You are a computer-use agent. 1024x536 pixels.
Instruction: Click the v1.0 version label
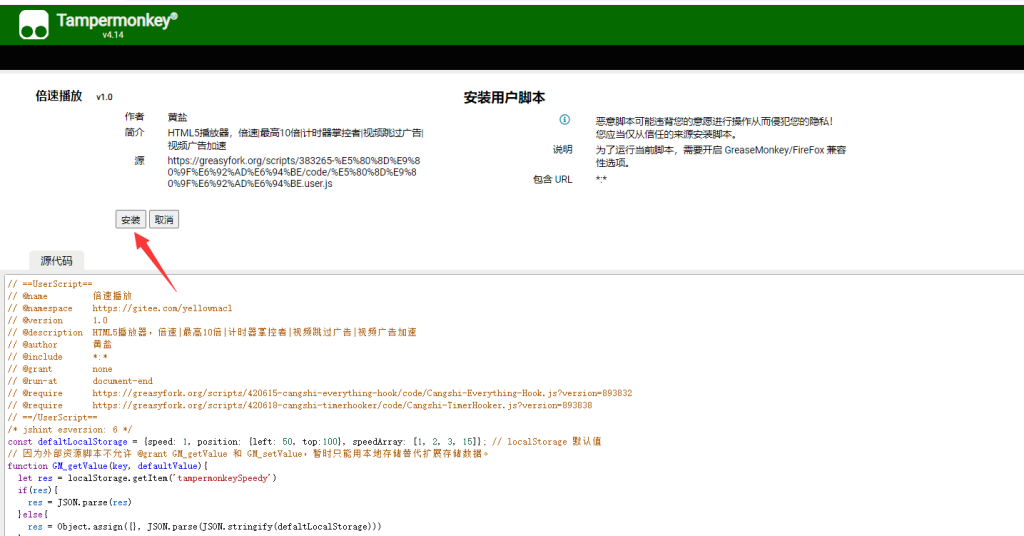point(104,97)
